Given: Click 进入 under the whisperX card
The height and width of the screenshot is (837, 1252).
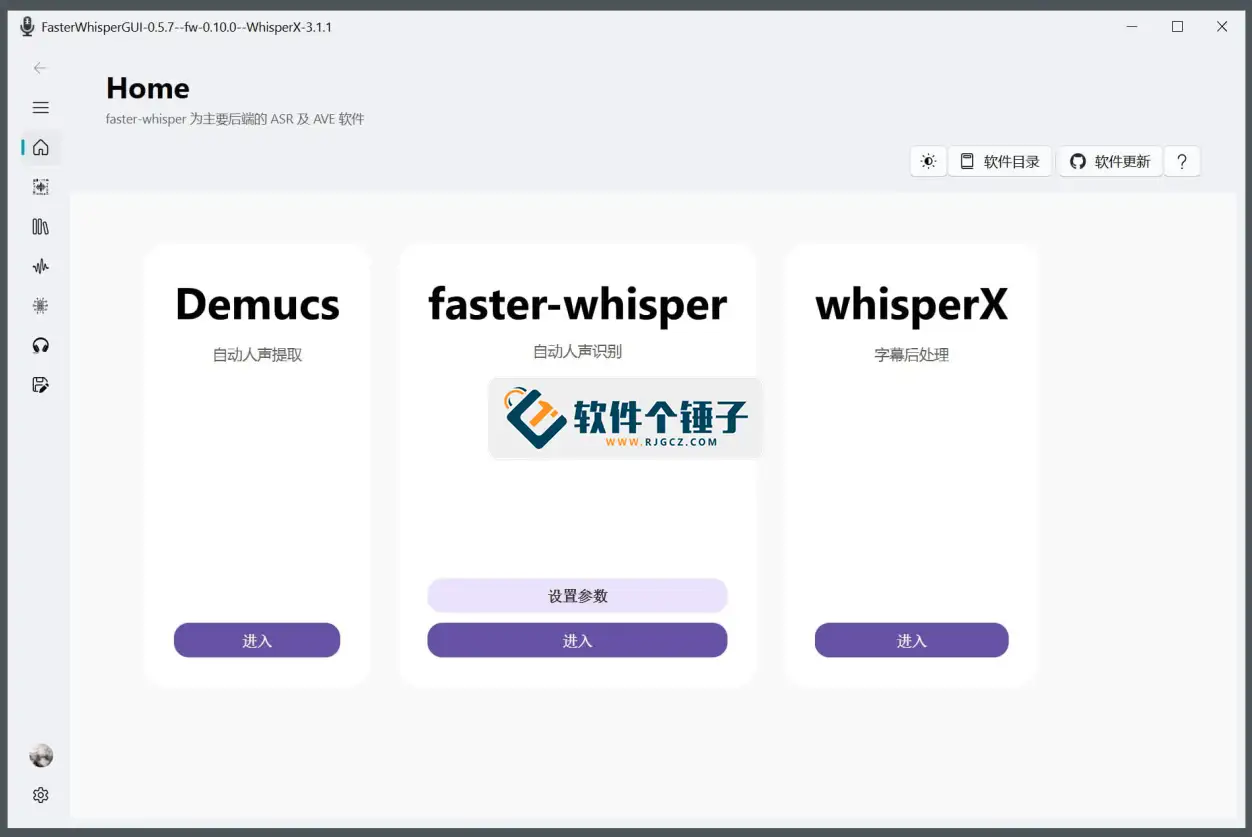Looking at the screenshot, I should (911, 640).
